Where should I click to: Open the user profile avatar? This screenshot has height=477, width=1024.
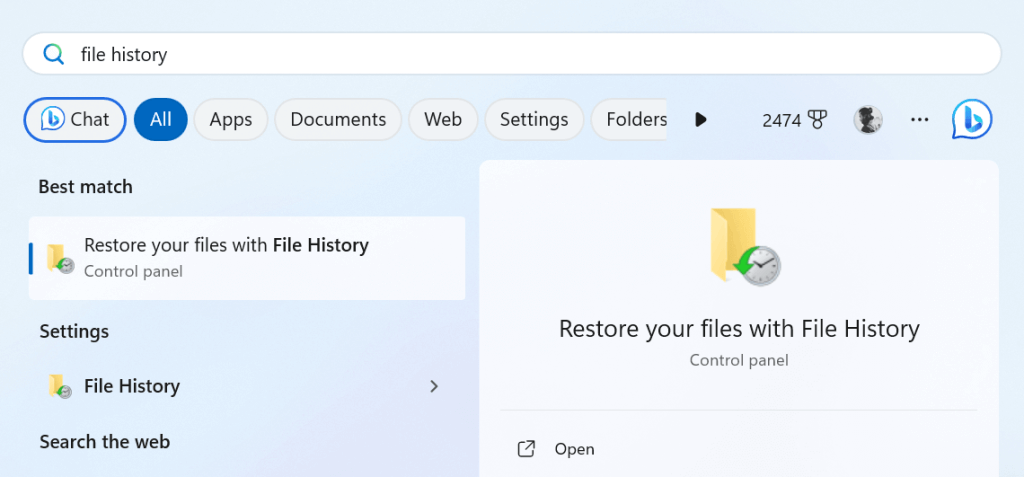pyautogui.click(x=868, y=120)
